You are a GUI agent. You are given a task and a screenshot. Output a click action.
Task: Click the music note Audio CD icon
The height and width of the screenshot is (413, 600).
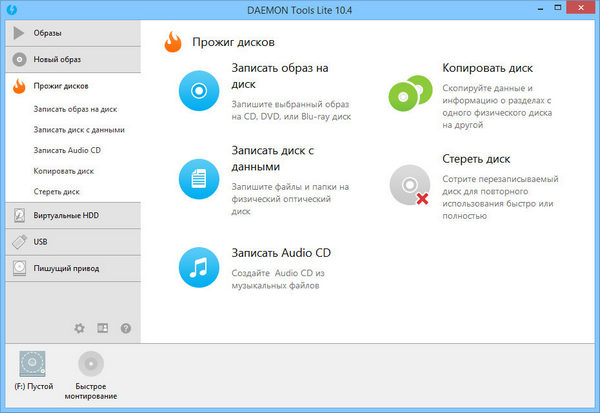click(198, 267)
